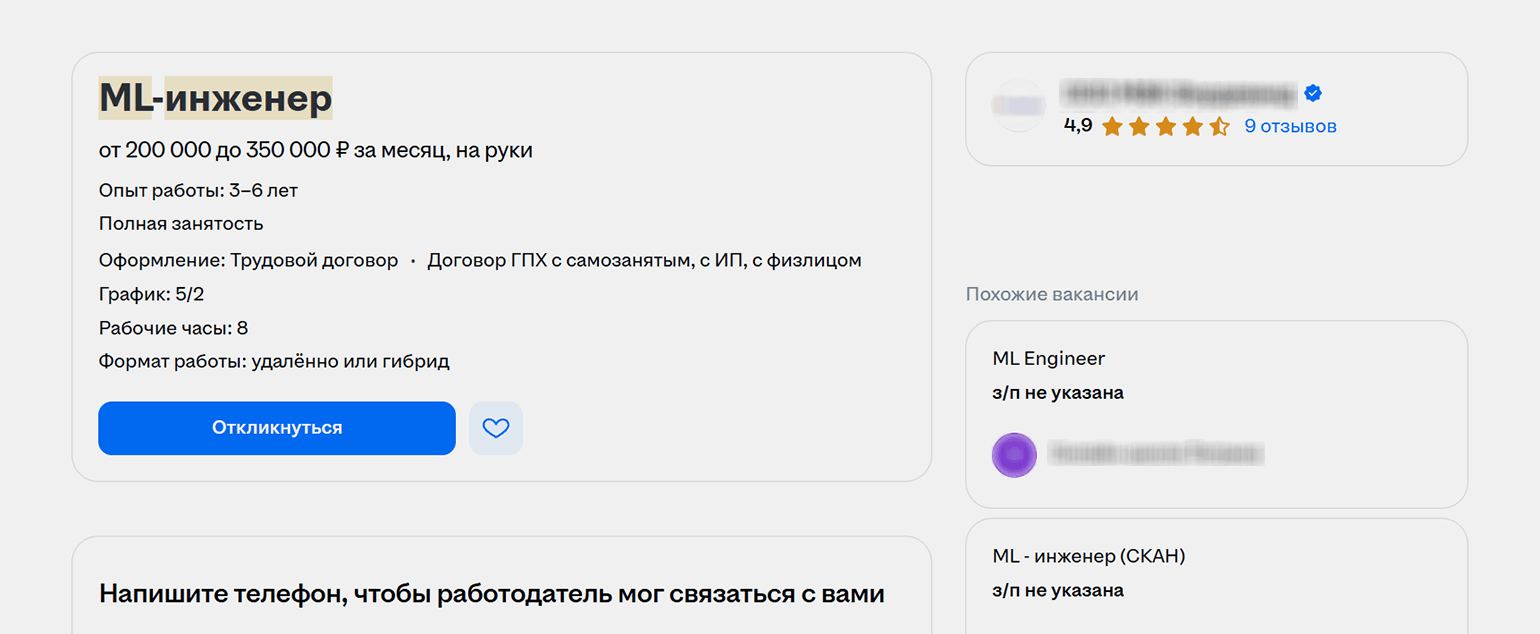Viewport: 1540px width, 634px height.
Task: Click the Похожие вакансии heading
Action: click(x=1051, y=294)
